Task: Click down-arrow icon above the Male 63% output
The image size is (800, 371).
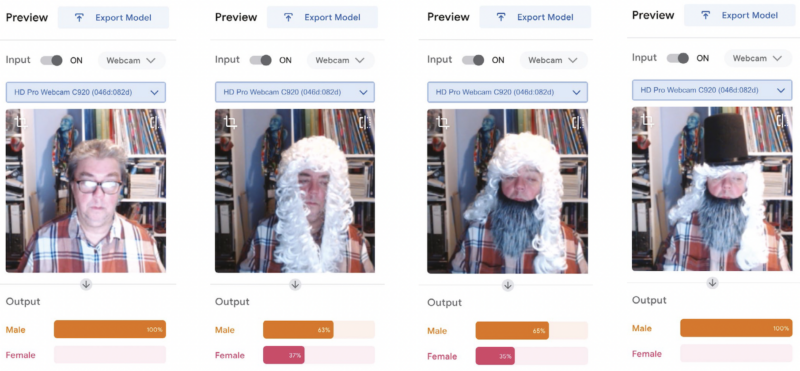Action: (x=295, y=284)
